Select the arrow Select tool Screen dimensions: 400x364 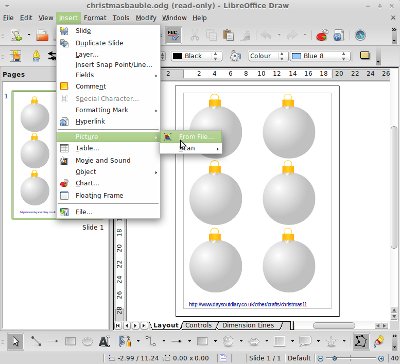15,341
